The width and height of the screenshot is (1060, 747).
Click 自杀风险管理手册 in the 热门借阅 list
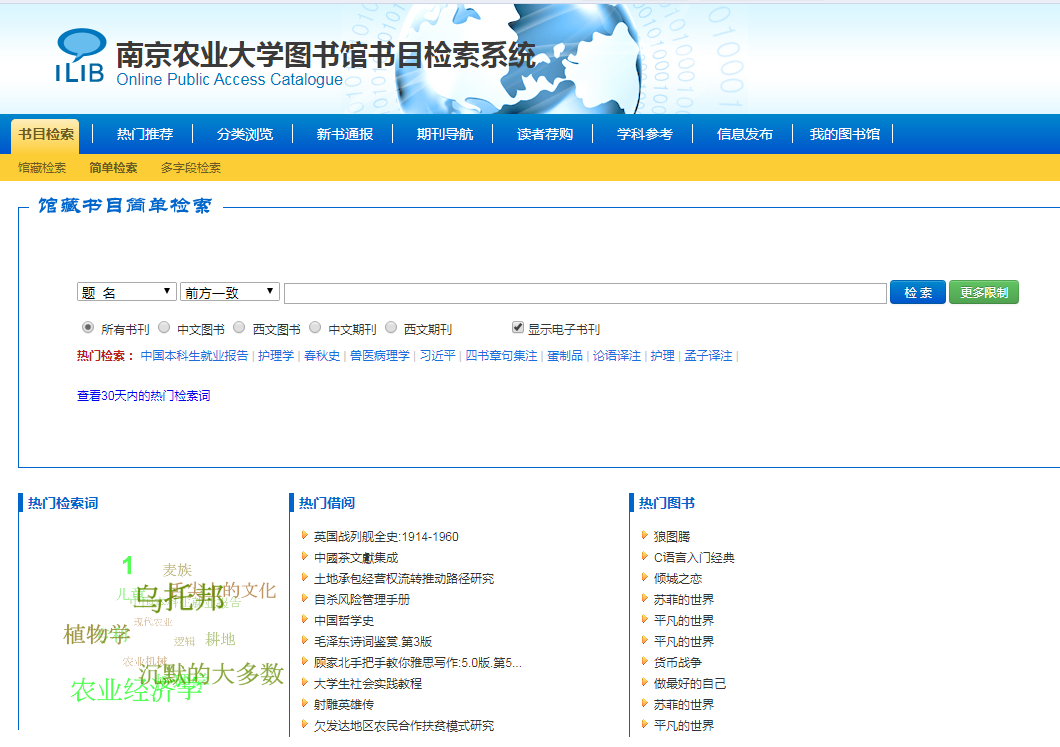pyautogui.click(x=362, y=600)
